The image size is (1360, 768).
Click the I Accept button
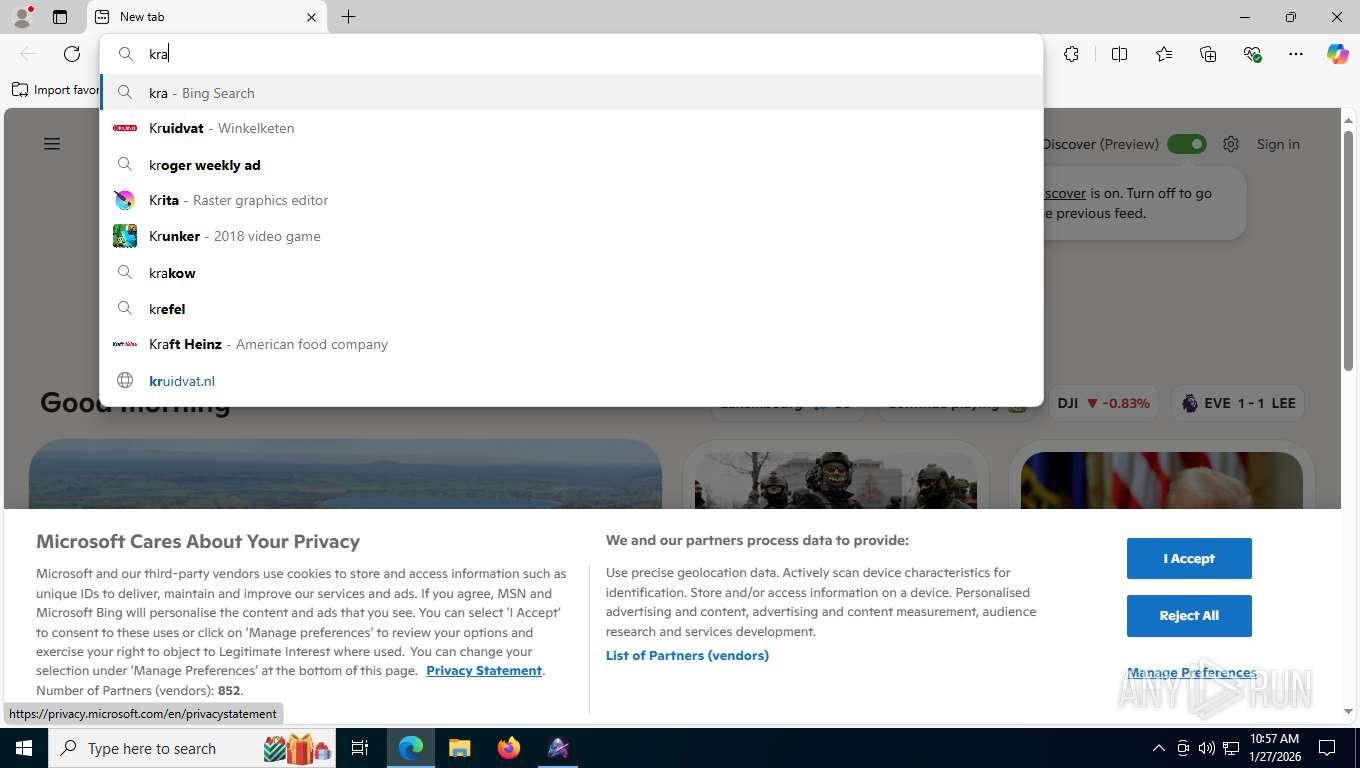coord(1189,558)
